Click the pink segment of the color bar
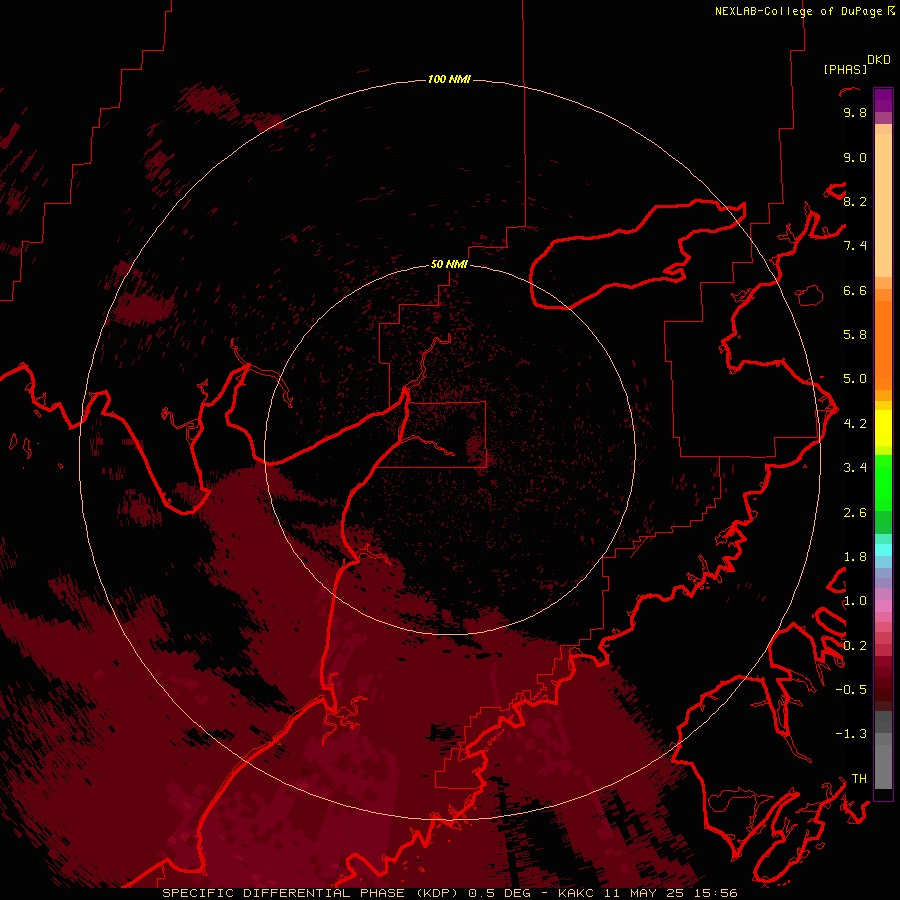900x900 pixels. 883,606
